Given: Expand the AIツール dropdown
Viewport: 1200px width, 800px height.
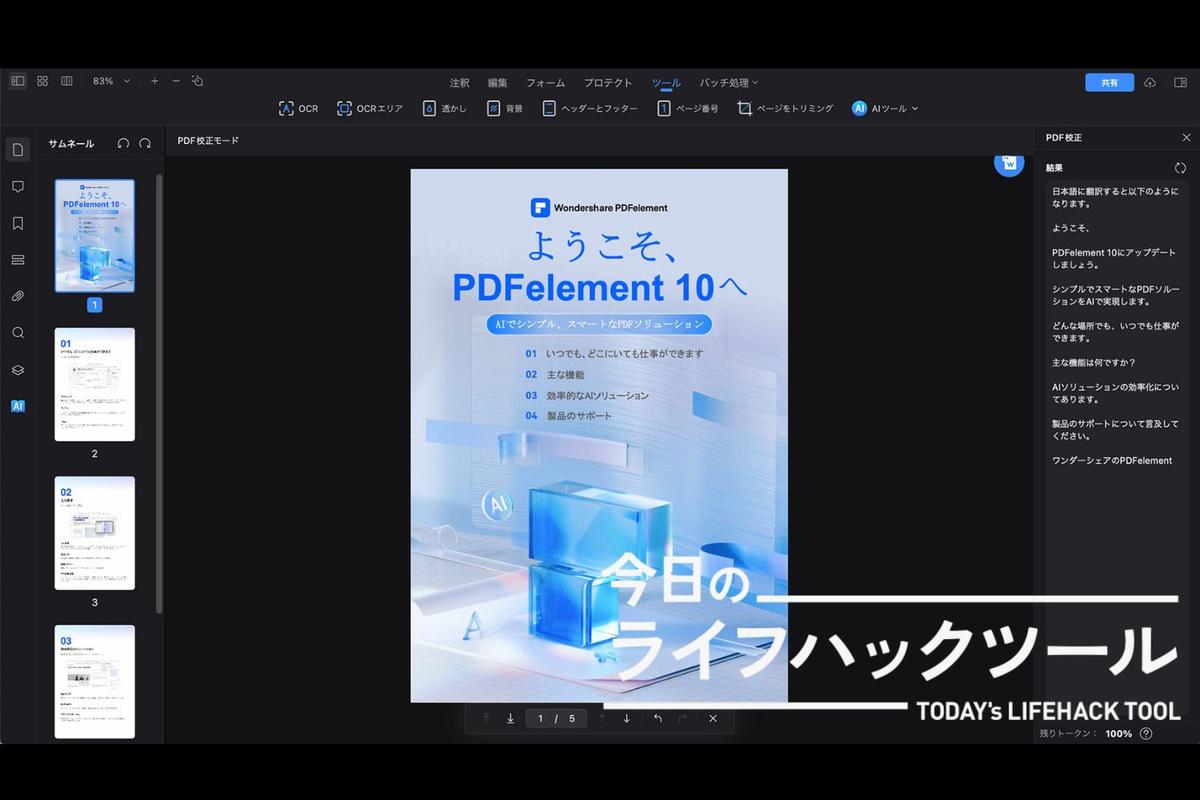Looking at the screenshot, I should pyautogui.click(x=884, y=107).
